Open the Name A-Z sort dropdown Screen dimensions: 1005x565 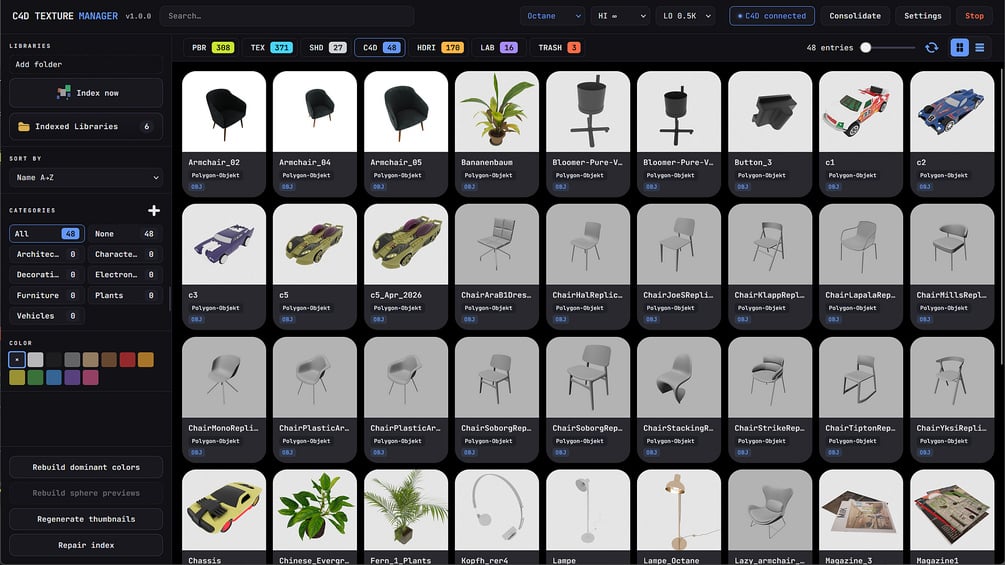click(x=86, y=177)
